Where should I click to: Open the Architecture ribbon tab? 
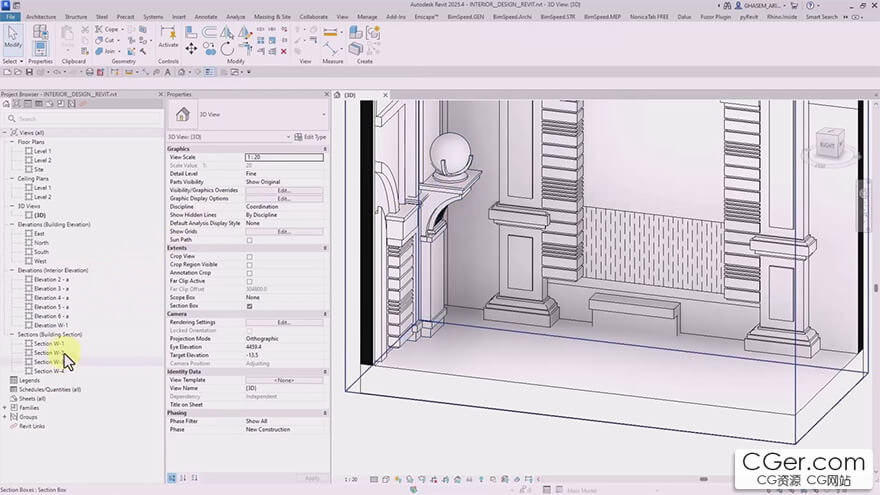tap(41, 17)
